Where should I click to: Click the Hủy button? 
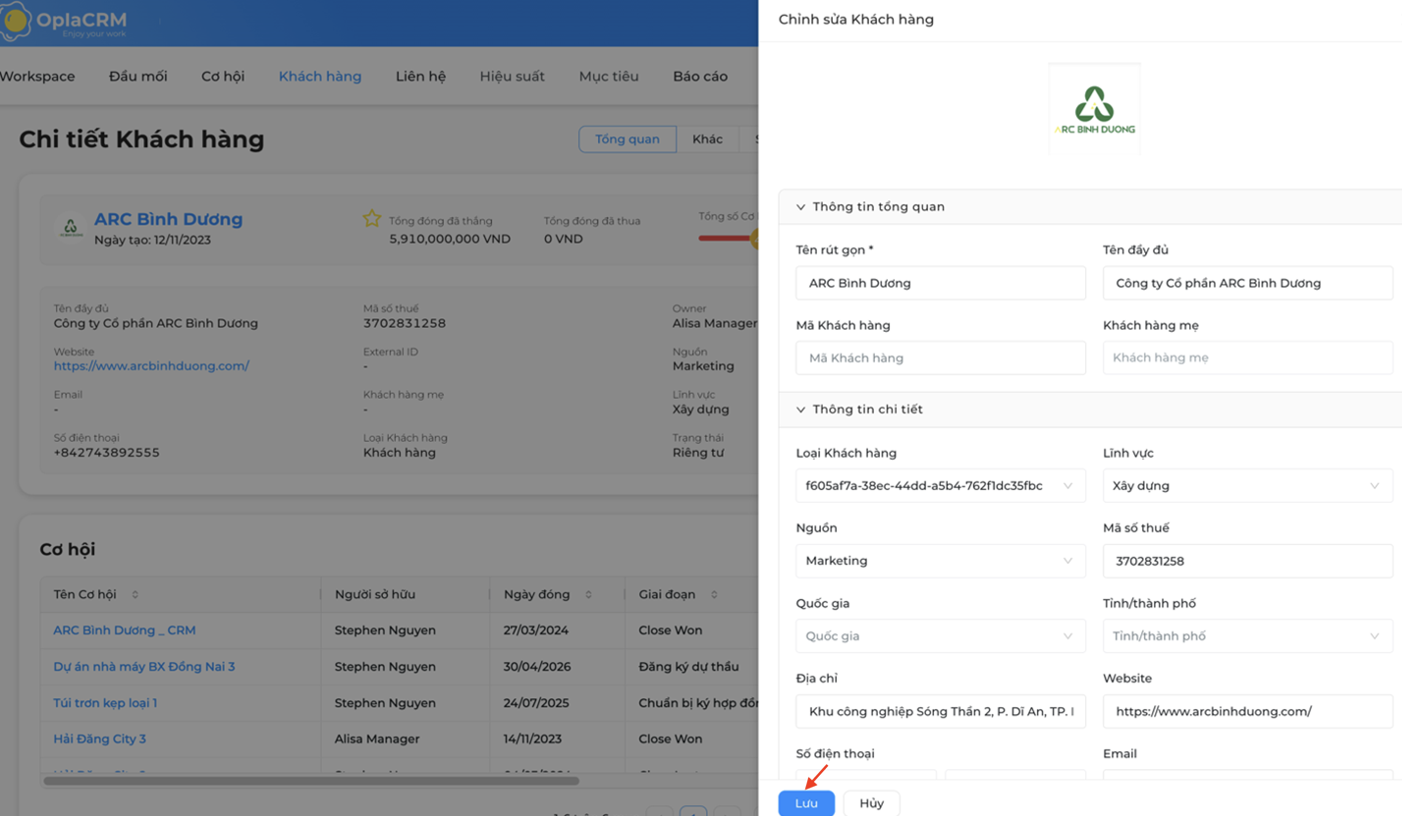871,803
